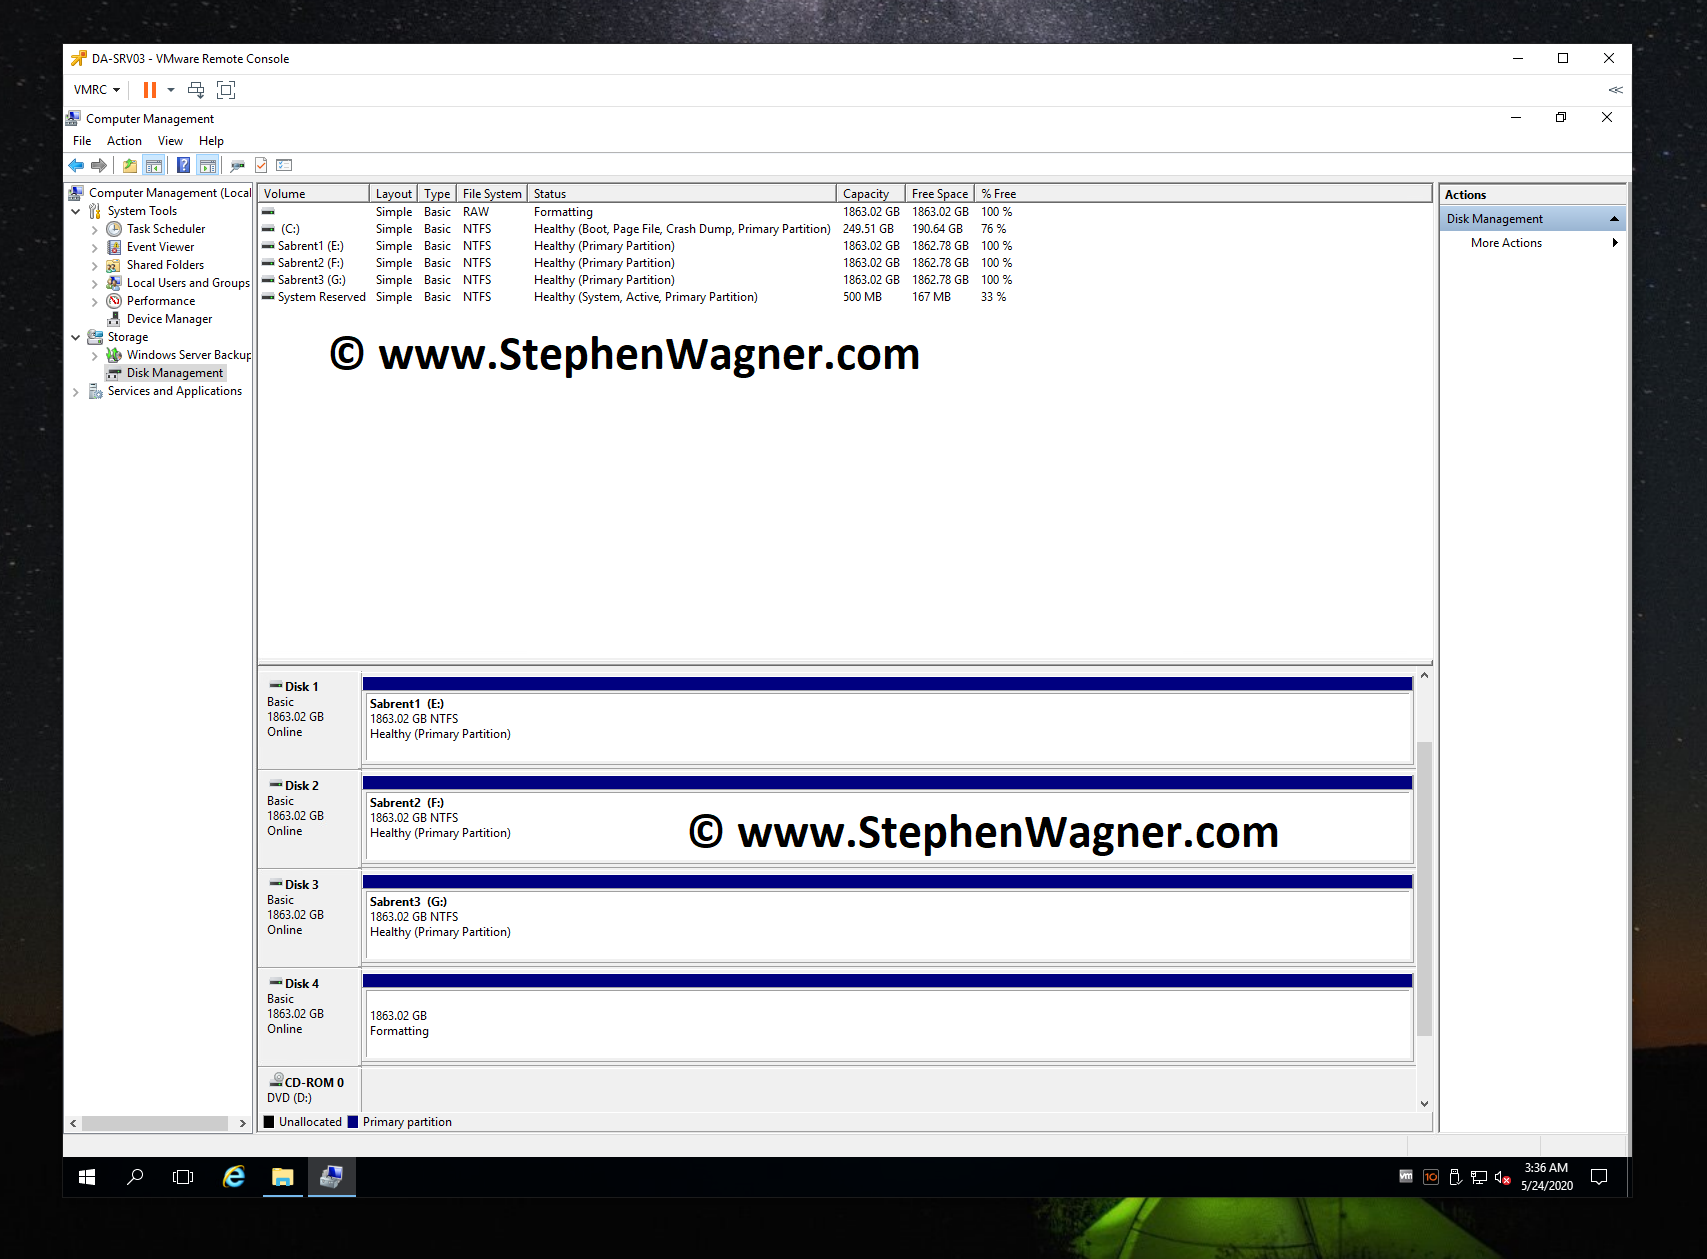This screenshot has height=1259, width=1707.
Task: Launch Internet Explorer from the taskbar
Action: point(233,1178)
